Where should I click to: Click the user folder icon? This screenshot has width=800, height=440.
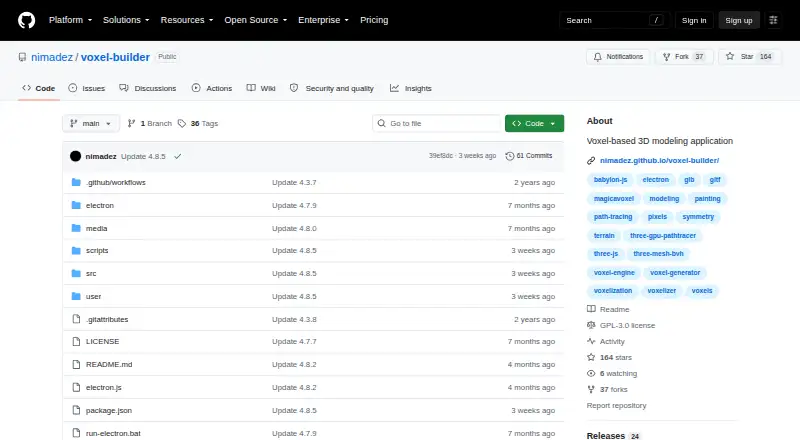click(76, 297)
